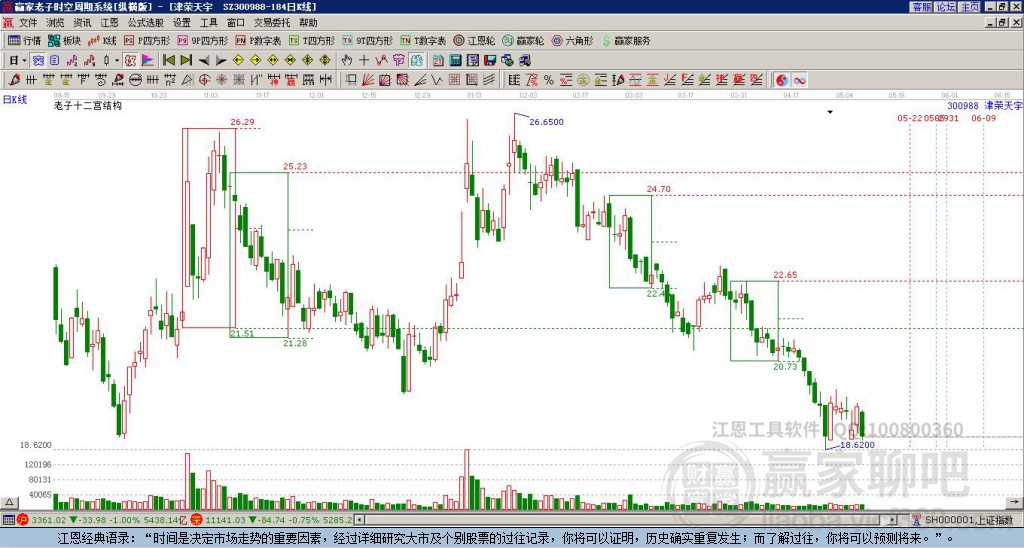
Task: Open the 客服 support link
Action: pyautogui.click(x=922, y=7)
